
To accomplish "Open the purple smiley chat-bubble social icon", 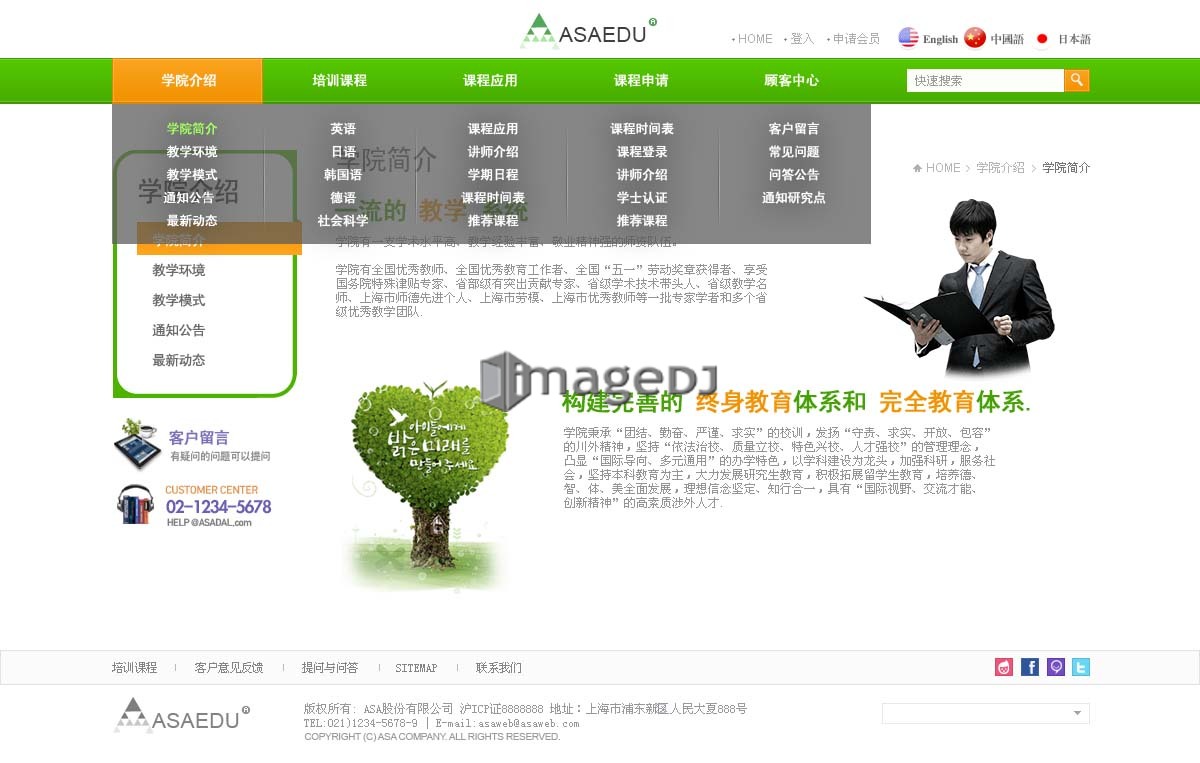I will coord(1056,667).
